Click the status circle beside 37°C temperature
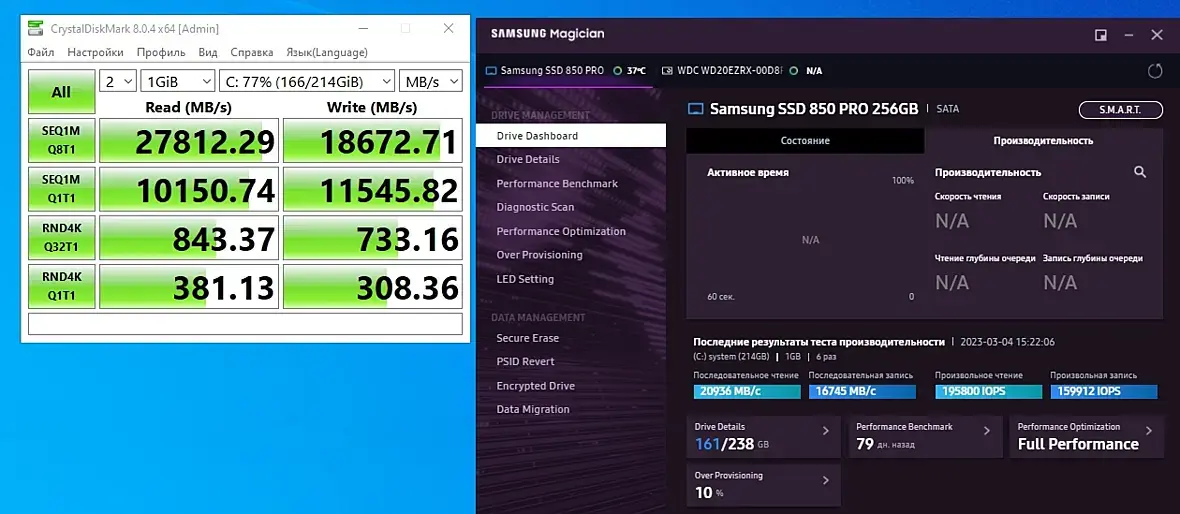Screen dimensions: 1180x514 [617, 71]
